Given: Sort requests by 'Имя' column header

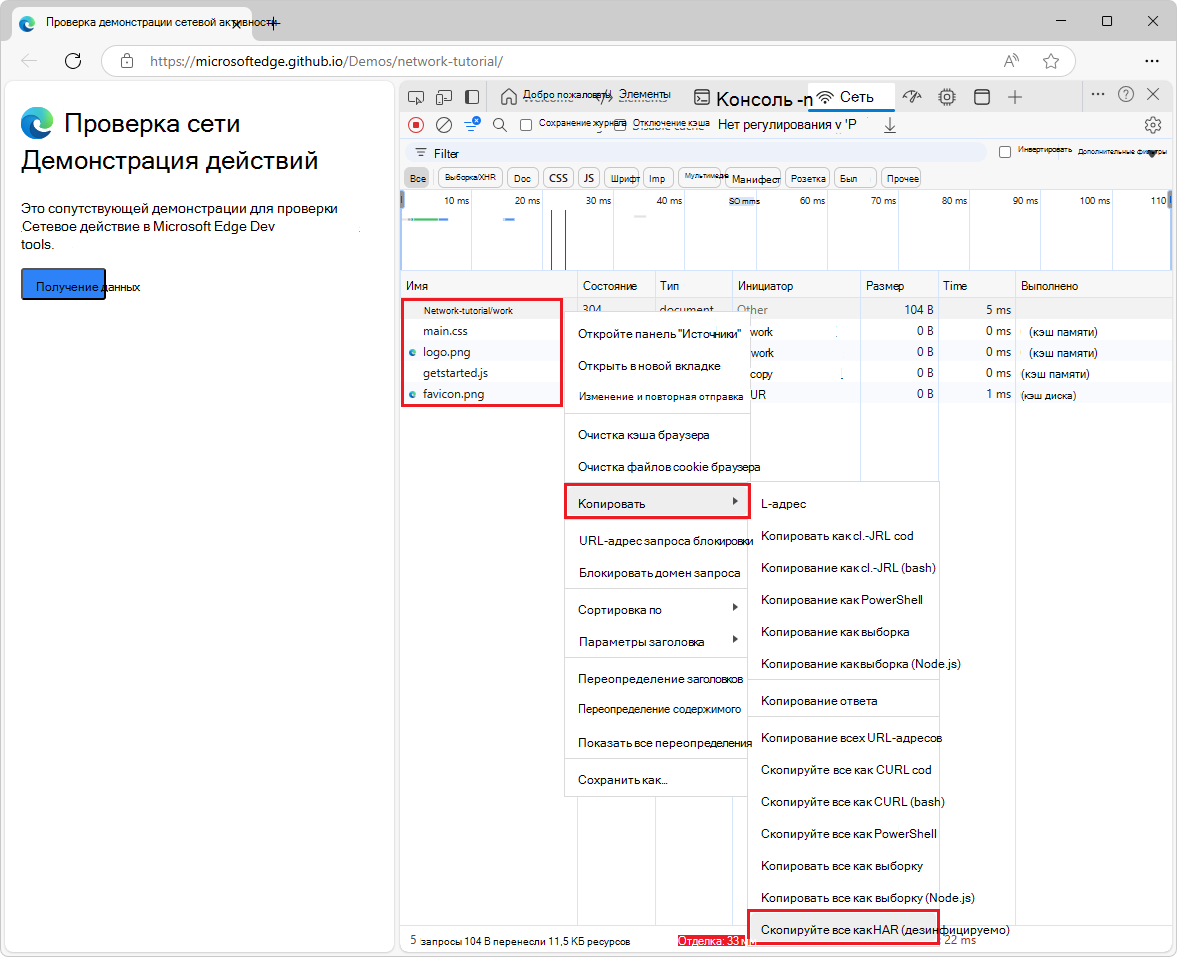Looking at the screenshot, I should (x=488, y=286).
